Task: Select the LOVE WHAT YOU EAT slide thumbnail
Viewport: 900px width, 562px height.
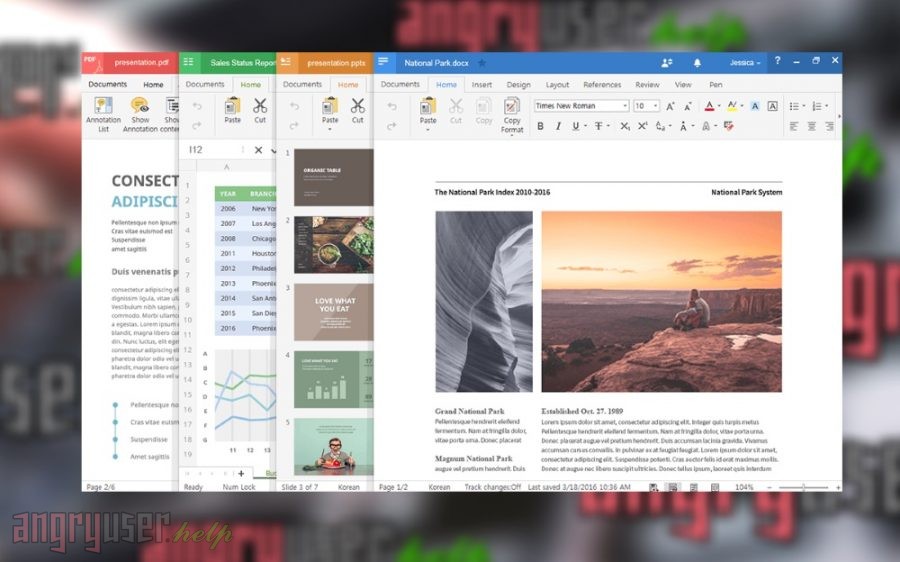Action: (333, 311)
